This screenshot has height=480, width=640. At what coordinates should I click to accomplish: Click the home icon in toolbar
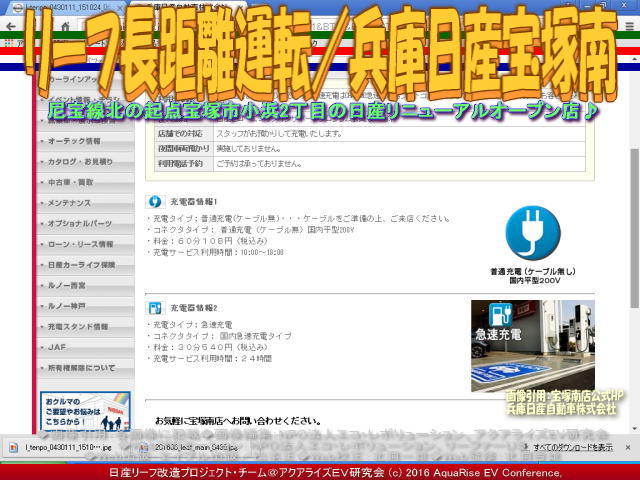[65, 27]
